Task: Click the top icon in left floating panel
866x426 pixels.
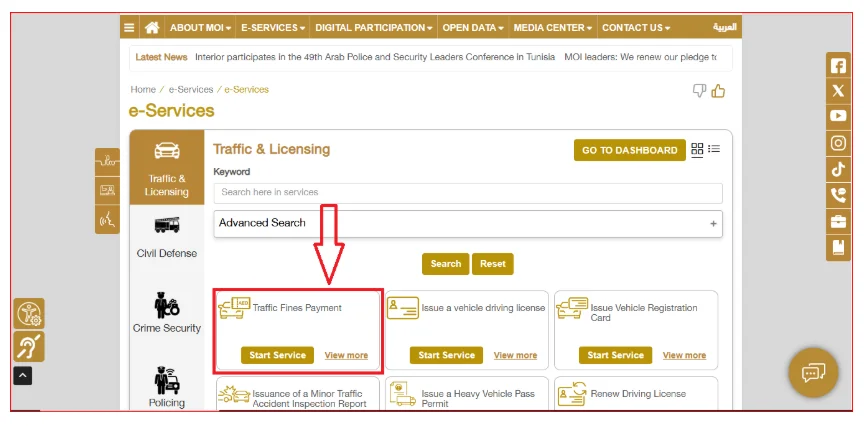Action: coord(107,162)
